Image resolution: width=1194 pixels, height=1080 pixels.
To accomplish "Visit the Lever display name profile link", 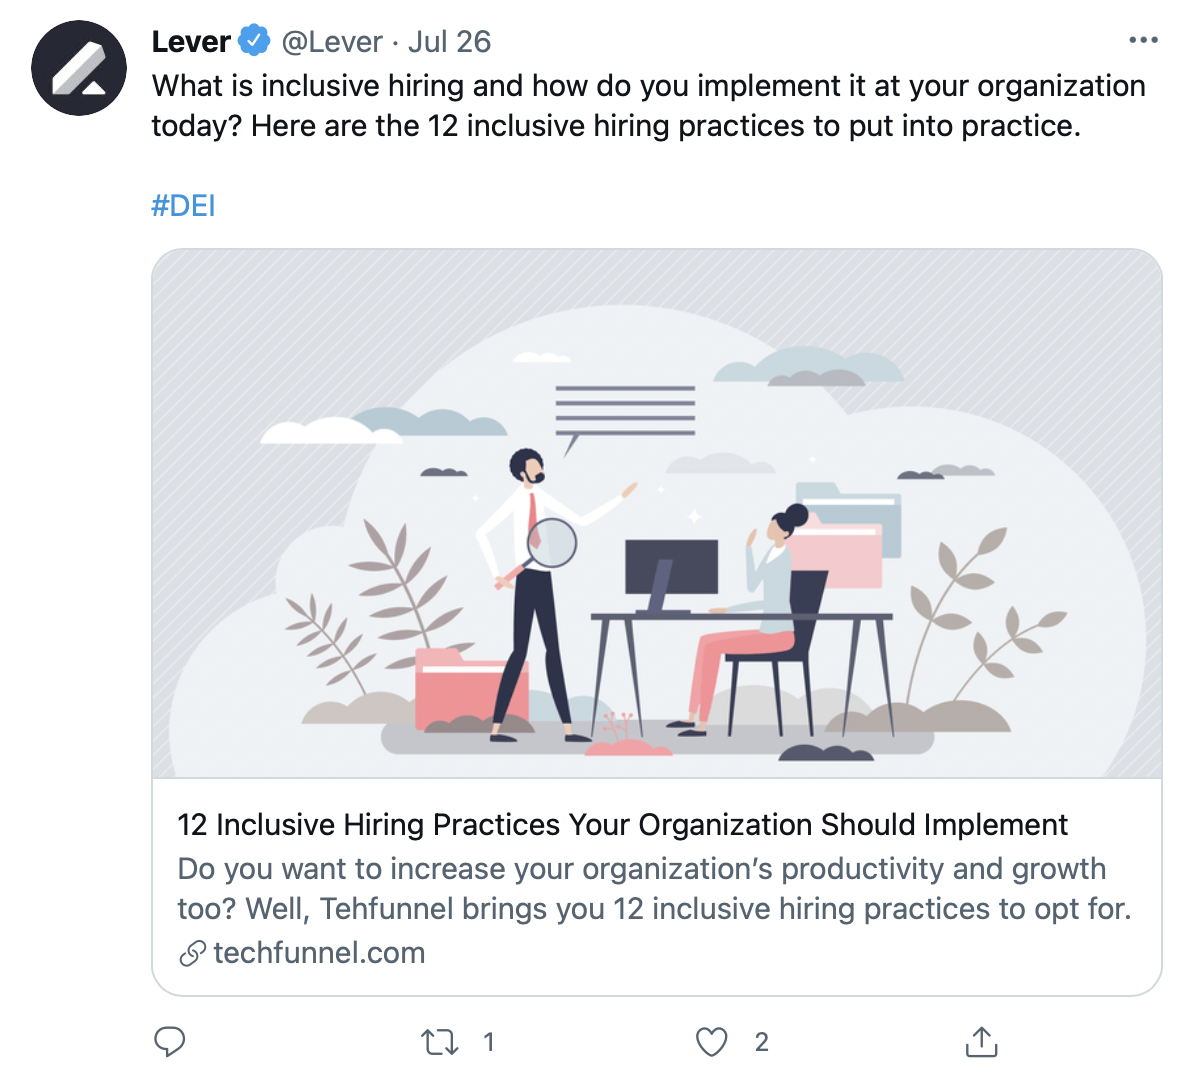I will (x=191, y=41).
